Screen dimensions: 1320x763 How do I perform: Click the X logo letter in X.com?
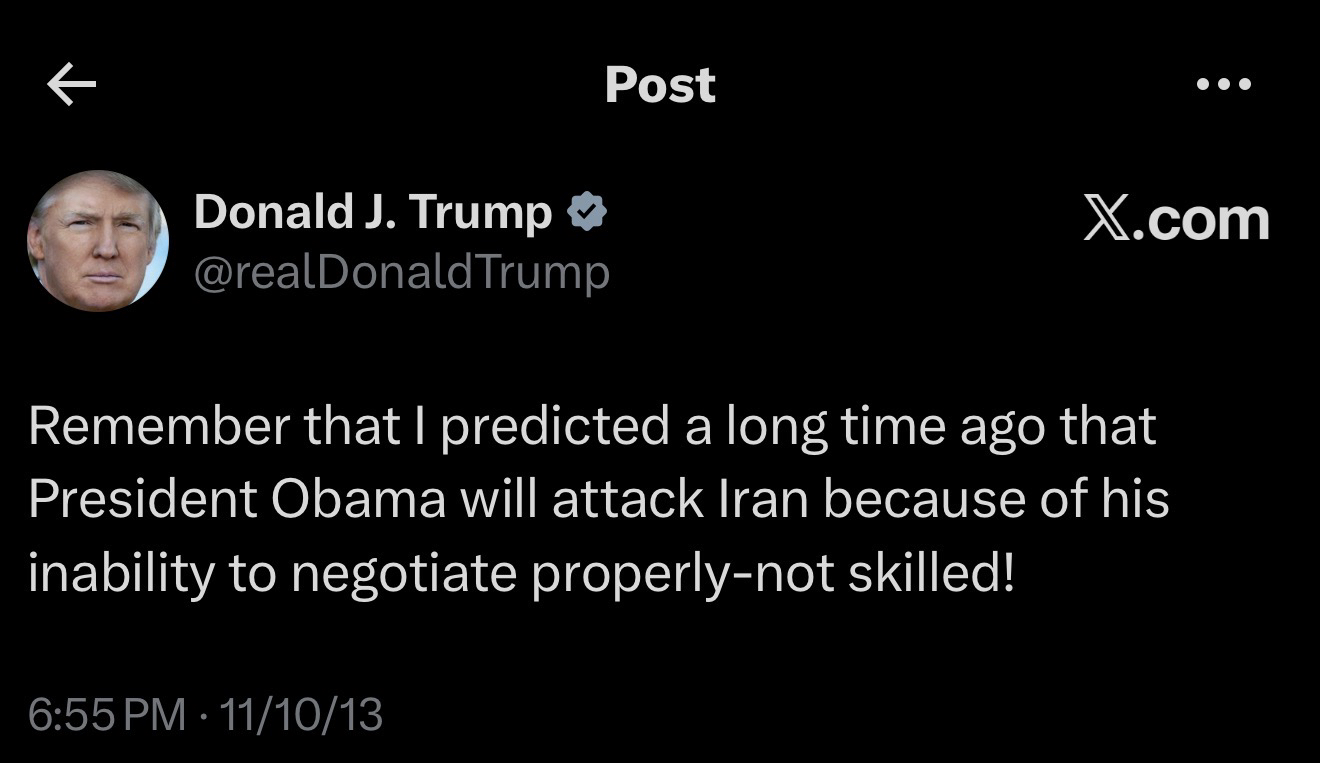(x=1108, y=218)
